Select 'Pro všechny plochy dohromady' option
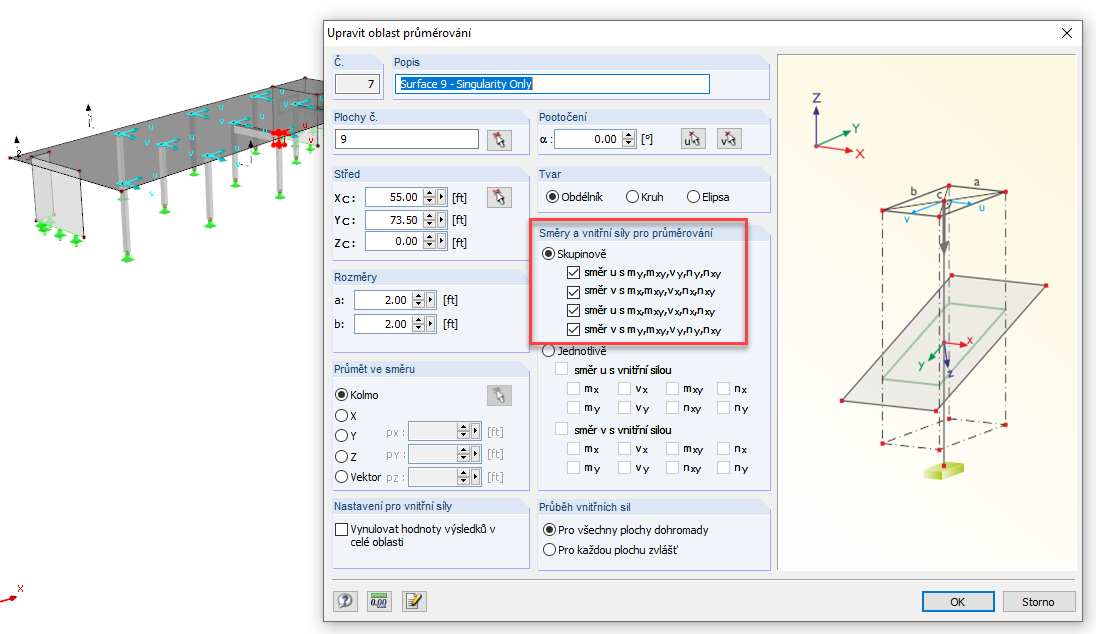The height and width of the screenshot is (634, 1096). (549, 530)
